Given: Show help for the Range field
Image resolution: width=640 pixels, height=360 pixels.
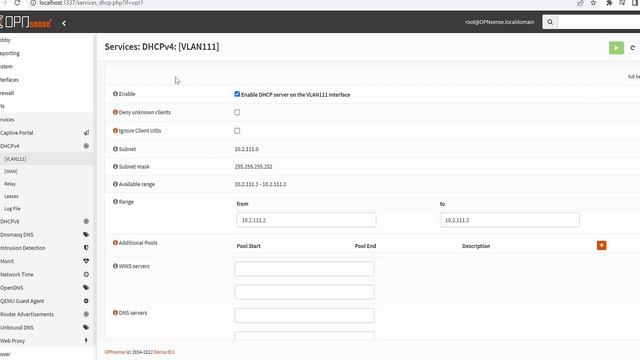Looking at the screenshot, I should coord(115,202).
